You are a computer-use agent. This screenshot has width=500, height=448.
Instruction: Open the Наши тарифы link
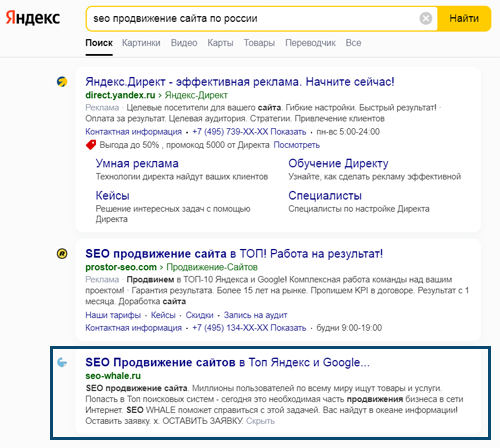[x=113, y=315]
